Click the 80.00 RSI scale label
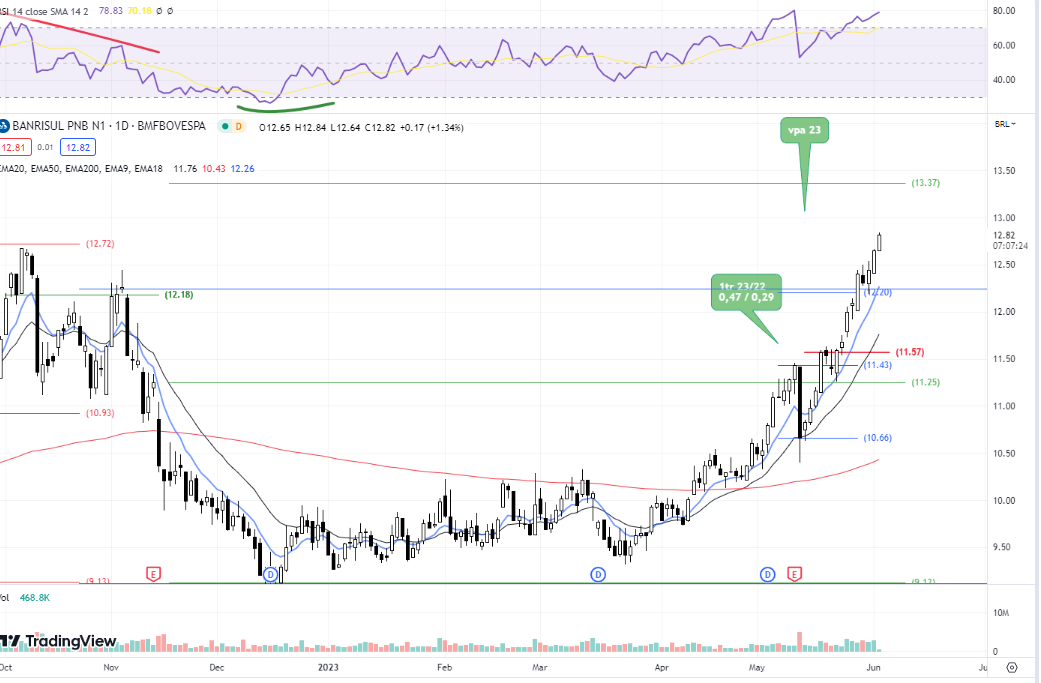Image resolution: width=1041 pixels, height=683 pixels. coord(1004,11)
